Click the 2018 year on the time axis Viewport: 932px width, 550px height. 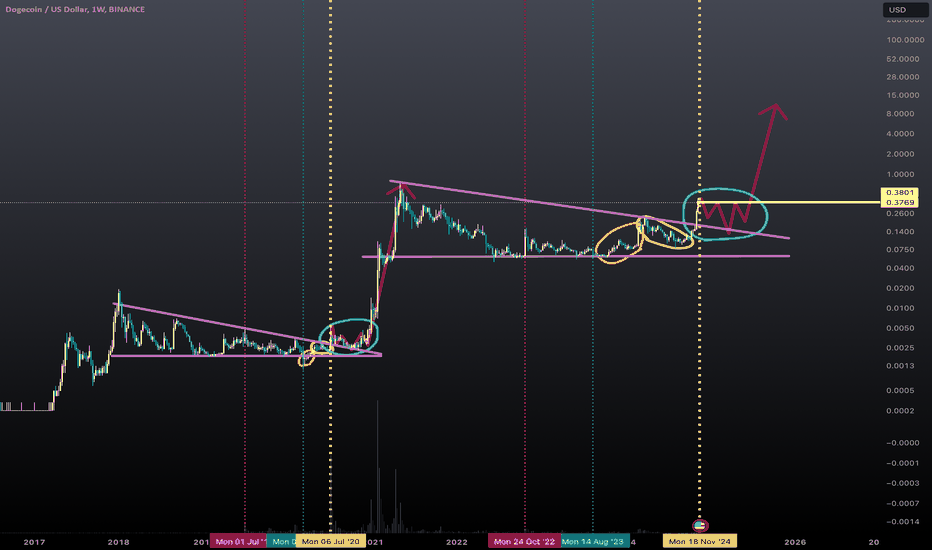click(x=118, y=542)
